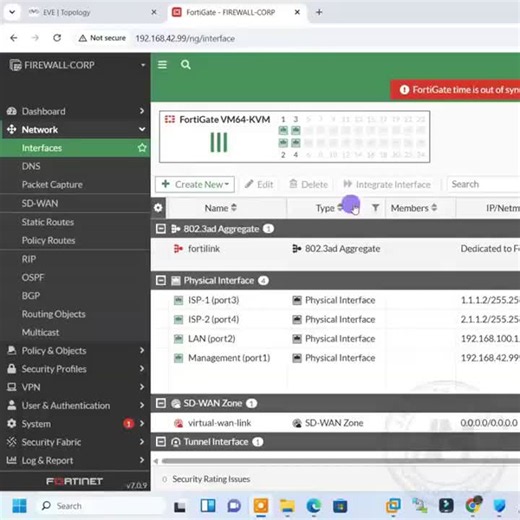This screenshot has height=520, width=520.
Task: Open the RIP page
Action: tap(29, 259)
